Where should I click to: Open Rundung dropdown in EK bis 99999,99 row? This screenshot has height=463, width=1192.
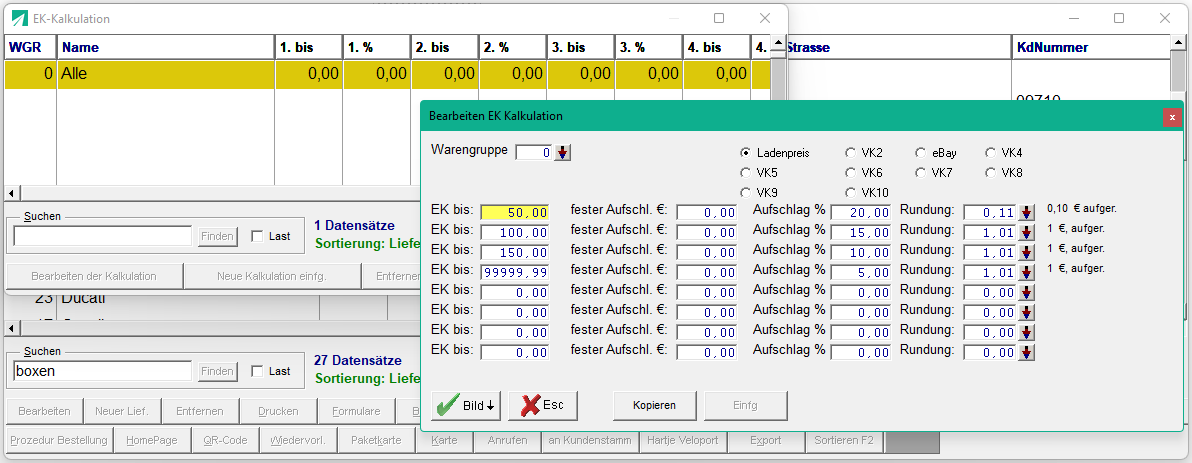pyautogui.click(x=1027, y=271)
